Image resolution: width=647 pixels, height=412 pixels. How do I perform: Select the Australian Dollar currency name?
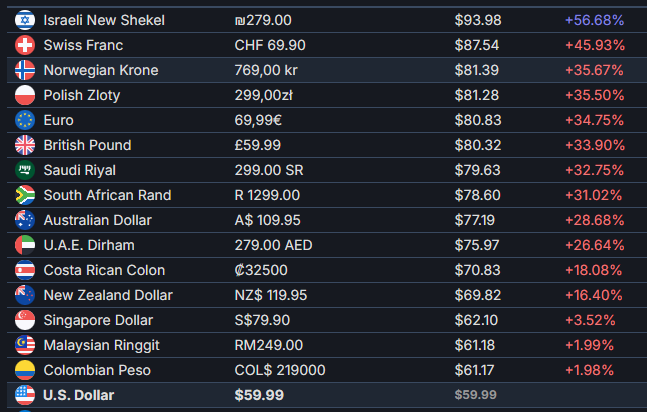[x=98, y=220]
